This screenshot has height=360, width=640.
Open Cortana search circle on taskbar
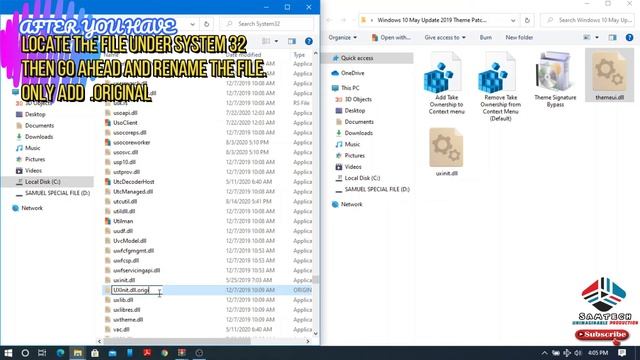(25, 353)
